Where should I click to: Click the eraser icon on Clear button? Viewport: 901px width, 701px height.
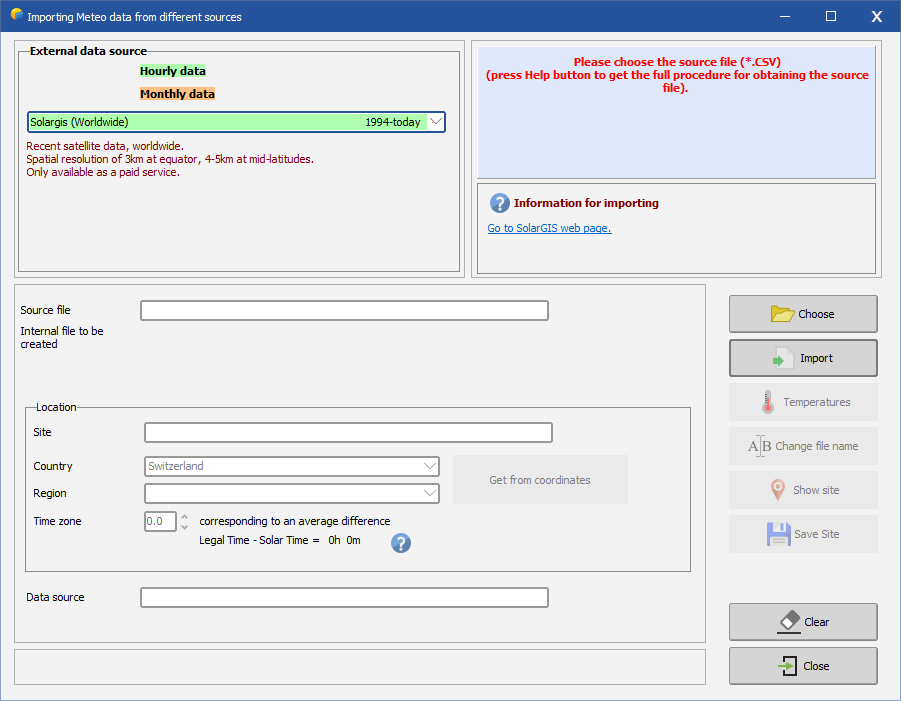789,621
